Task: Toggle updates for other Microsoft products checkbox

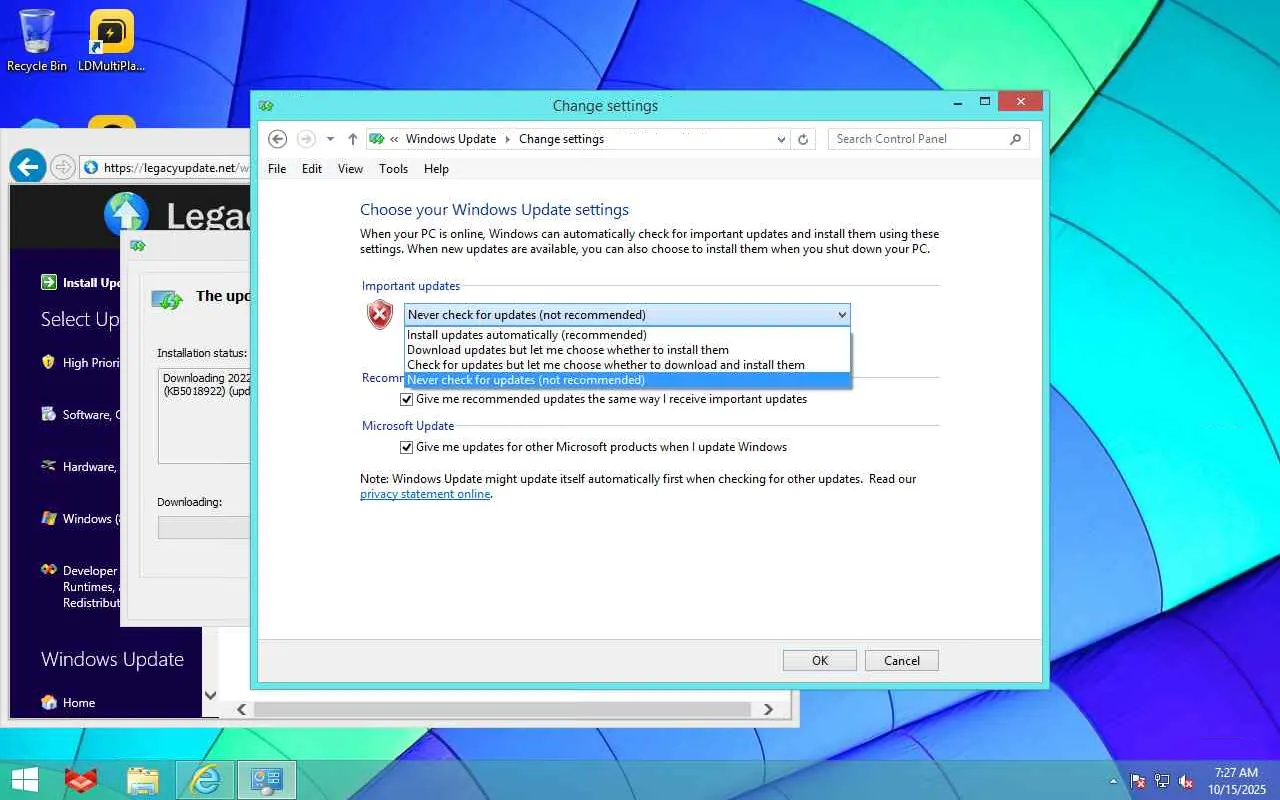Action: 406,447
